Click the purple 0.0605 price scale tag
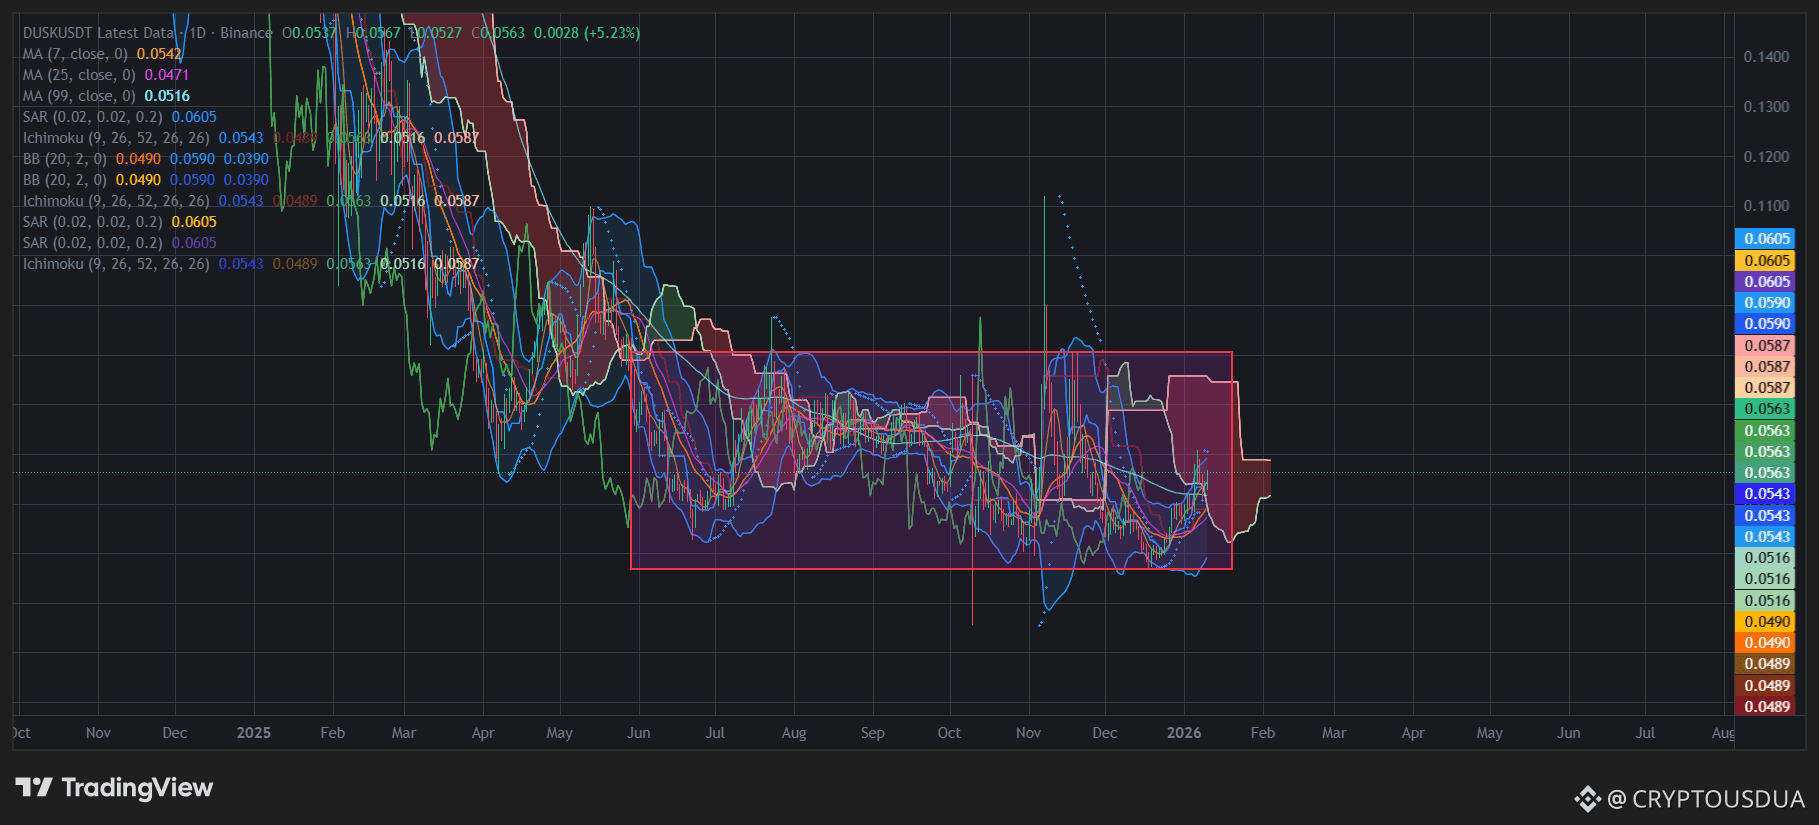1819x825 pixels. (x=1765, y=282)
